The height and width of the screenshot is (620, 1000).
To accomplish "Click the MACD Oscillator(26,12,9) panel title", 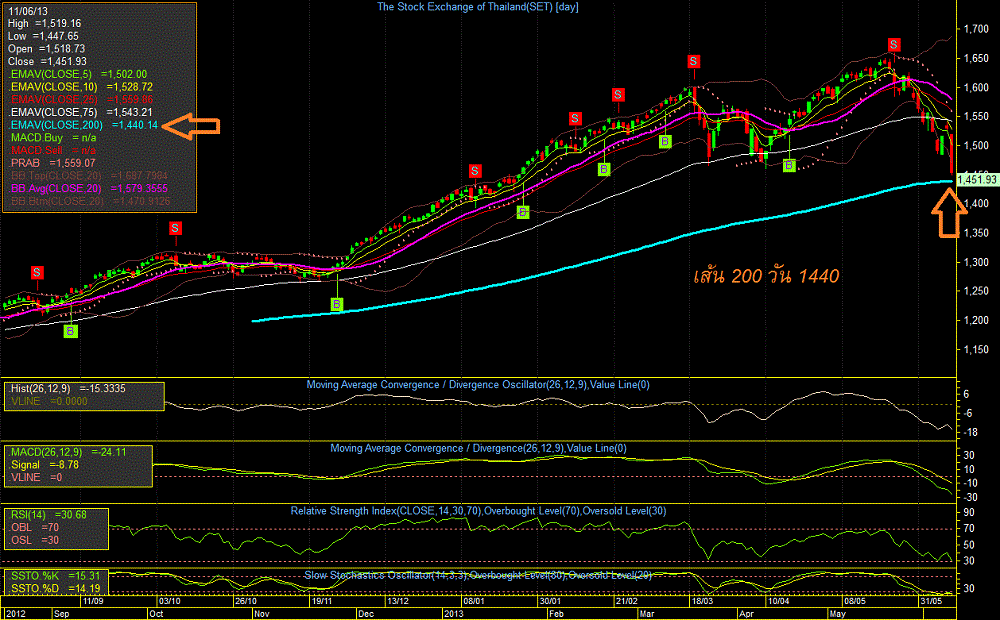I will coord(478,385).
